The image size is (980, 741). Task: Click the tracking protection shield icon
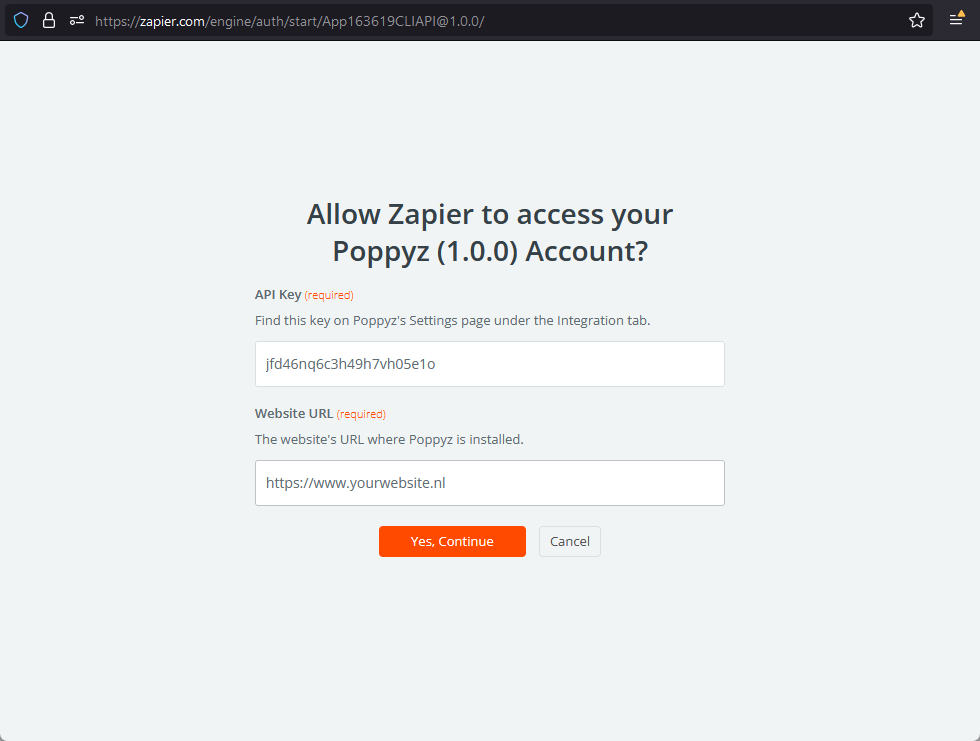pyautogui.click(x=21, y=20)
